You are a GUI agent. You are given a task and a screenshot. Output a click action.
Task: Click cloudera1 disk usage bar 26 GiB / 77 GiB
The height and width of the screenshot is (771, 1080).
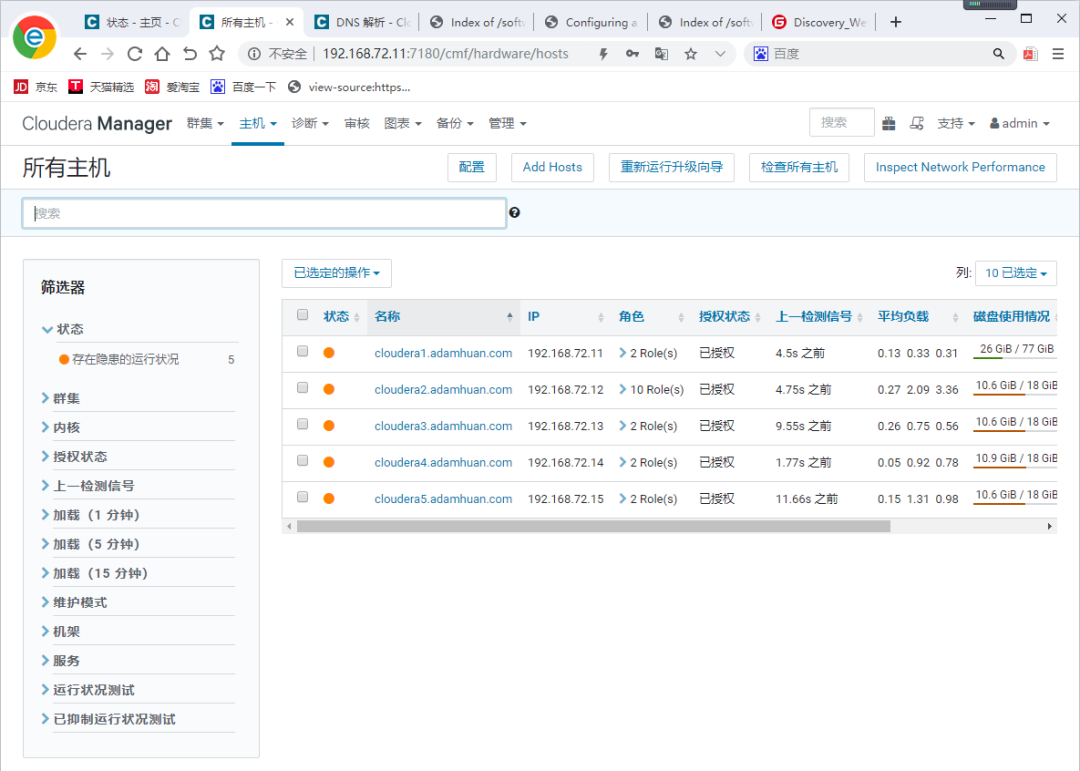[x=1015, y=350]
